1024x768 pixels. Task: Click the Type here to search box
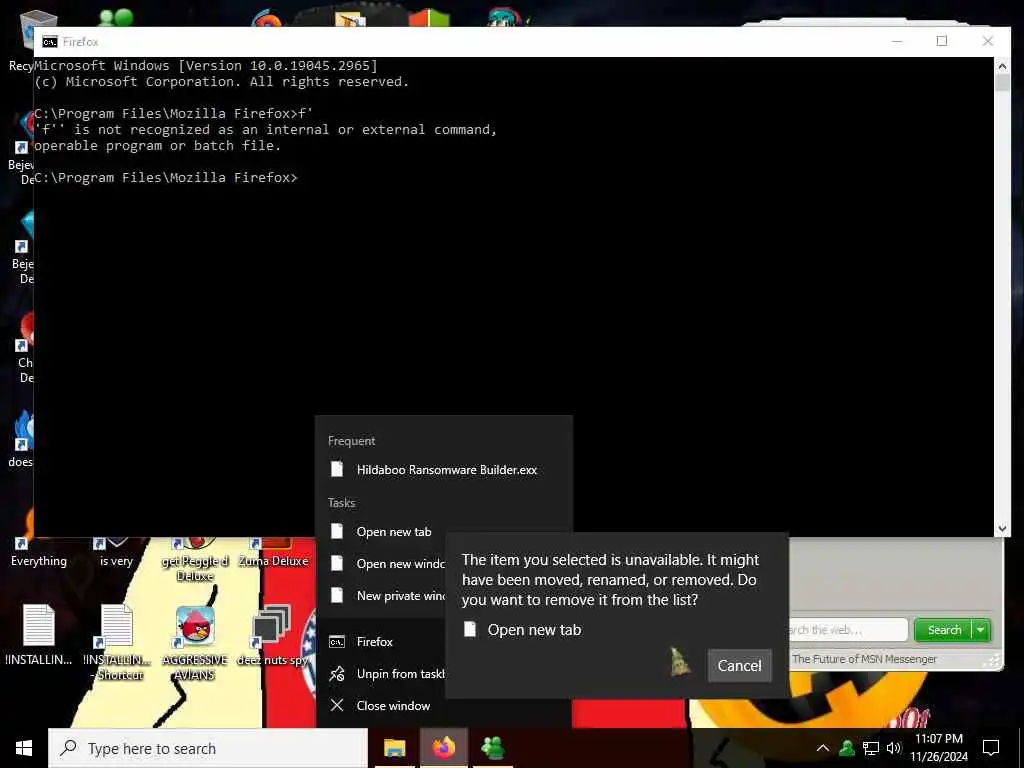[208, 748]
